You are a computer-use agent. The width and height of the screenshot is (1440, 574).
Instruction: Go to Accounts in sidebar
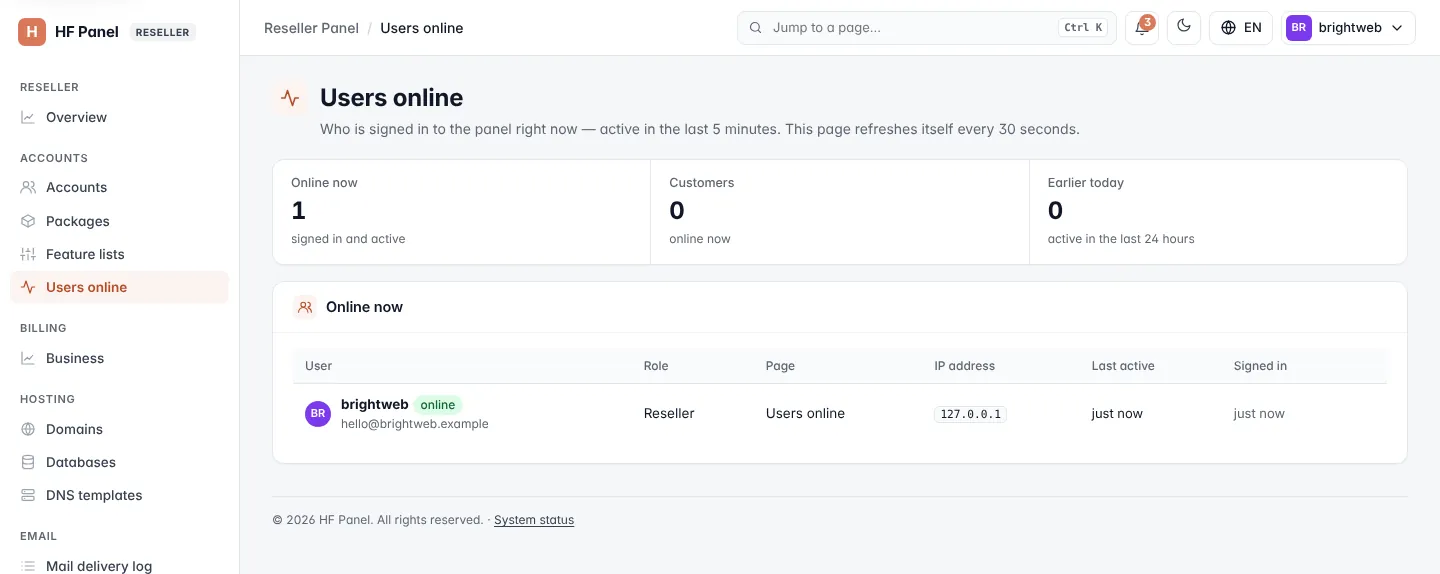click(119, 187)
